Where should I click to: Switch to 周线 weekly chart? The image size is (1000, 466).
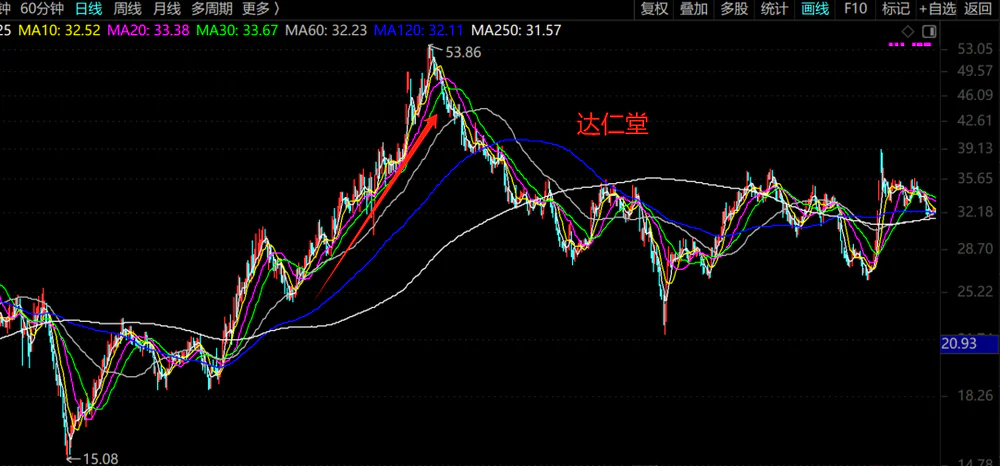tap(127, 9)
